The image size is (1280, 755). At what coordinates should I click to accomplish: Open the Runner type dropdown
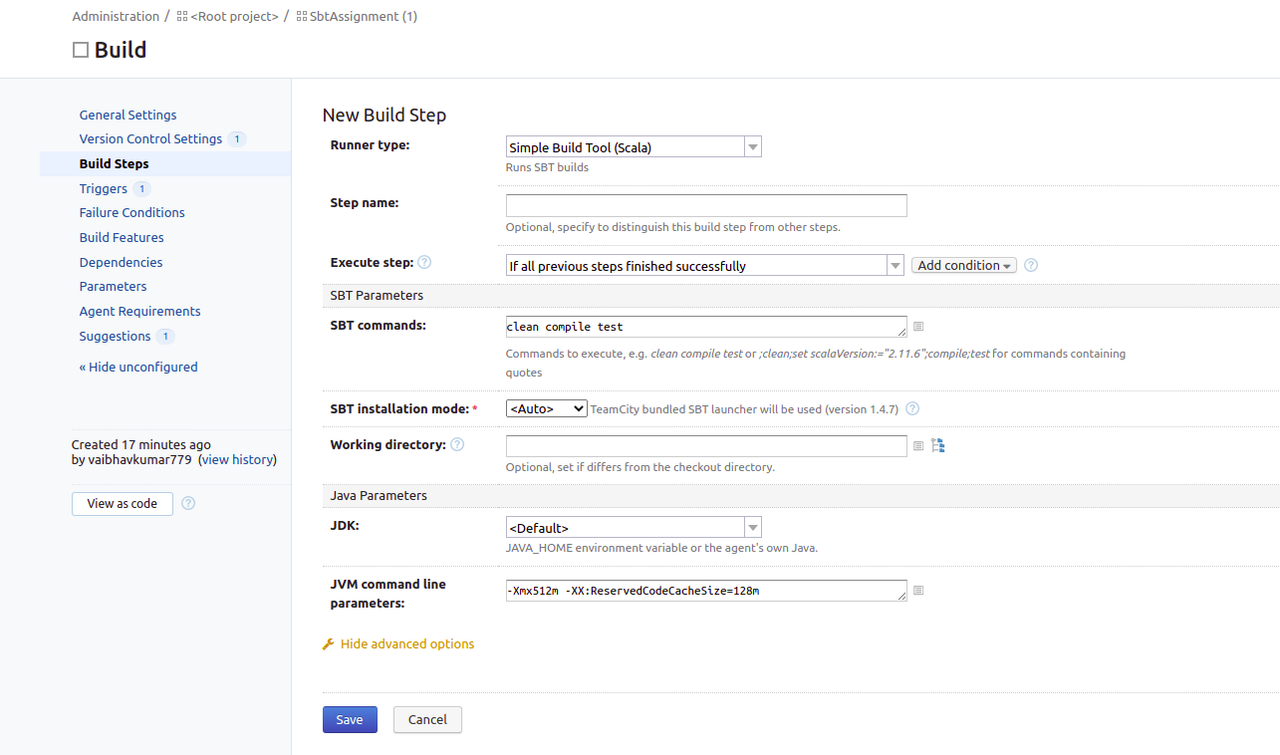(x=752, y=146)
